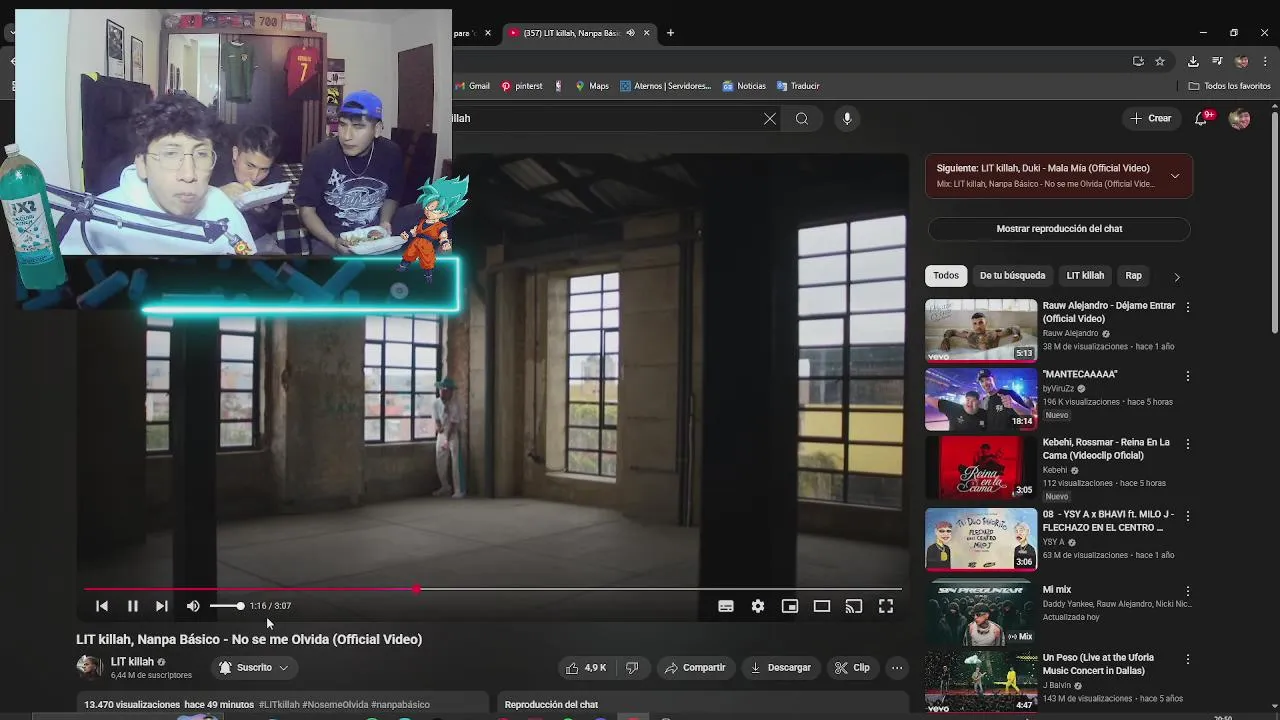The image size is (1280, 720).
Task: Dislike the video
Action: pos(632,668)
